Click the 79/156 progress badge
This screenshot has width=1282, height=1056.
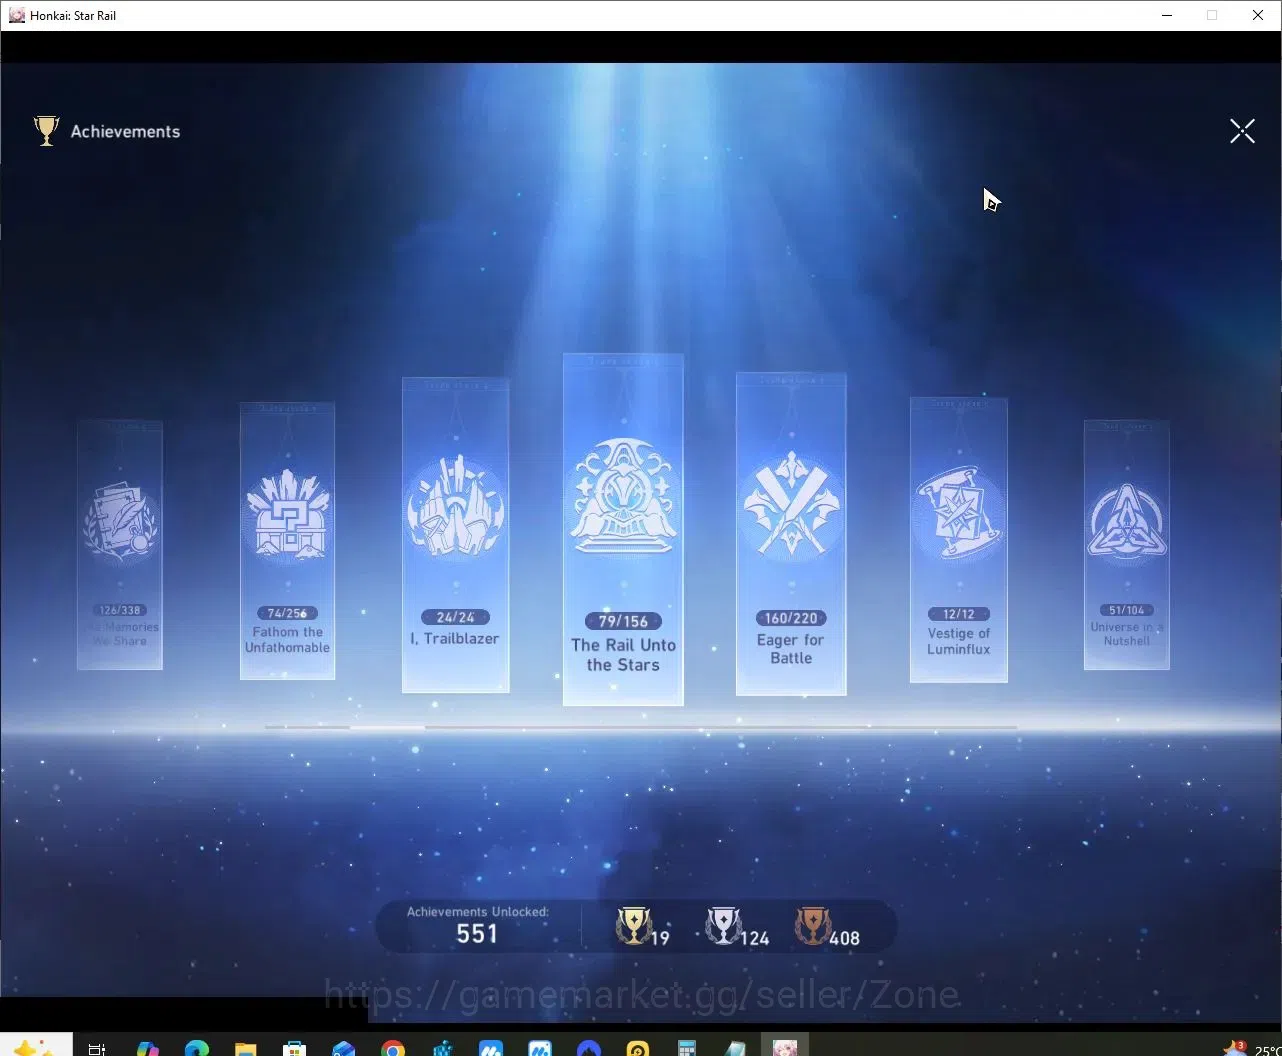pos(623,621)
